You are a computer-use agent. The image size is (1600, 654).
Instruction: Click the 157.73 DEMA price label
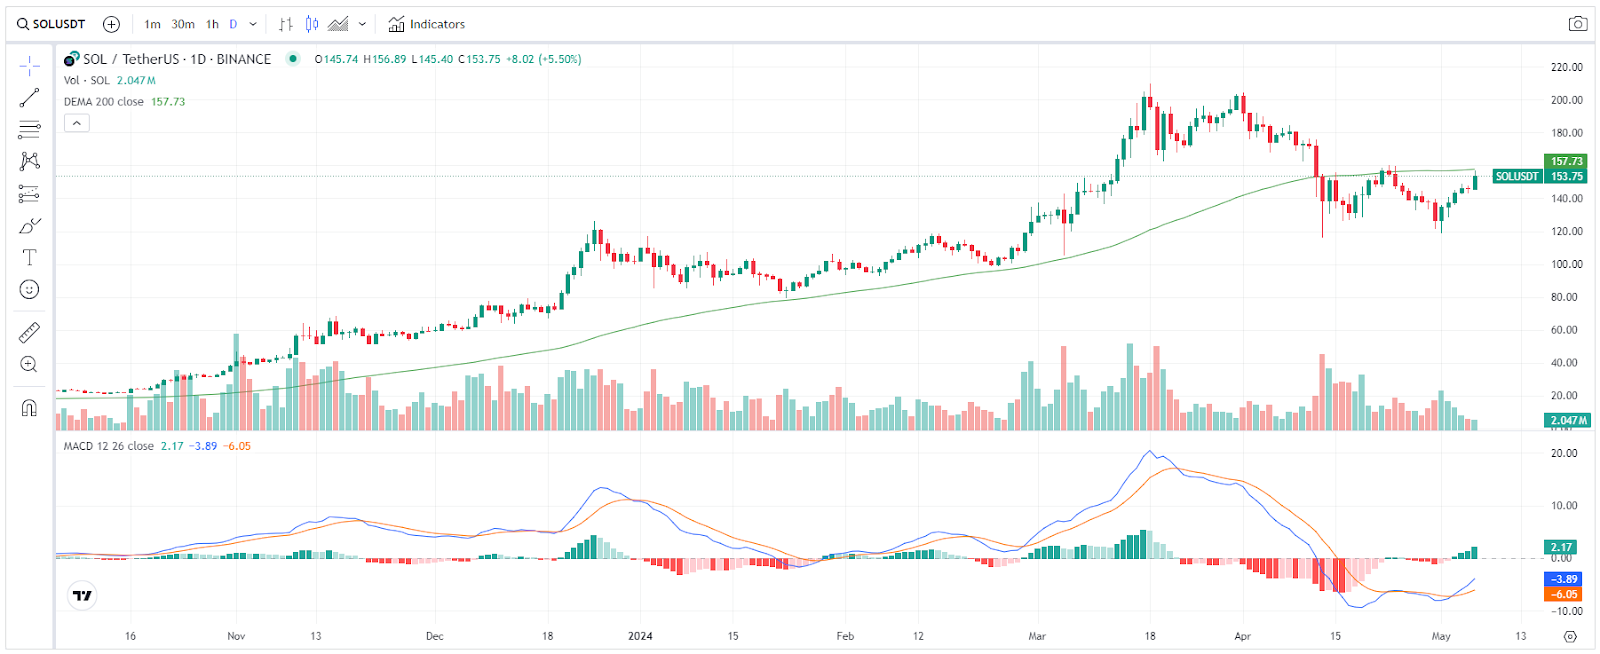(x=1566, y=161)
